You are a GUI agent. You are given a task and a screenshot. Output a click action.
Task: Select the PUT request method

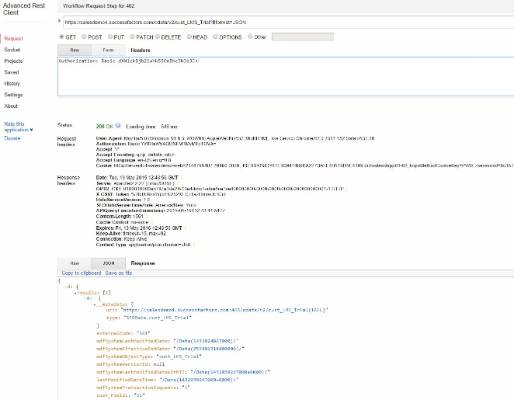(x=110, y=37)
